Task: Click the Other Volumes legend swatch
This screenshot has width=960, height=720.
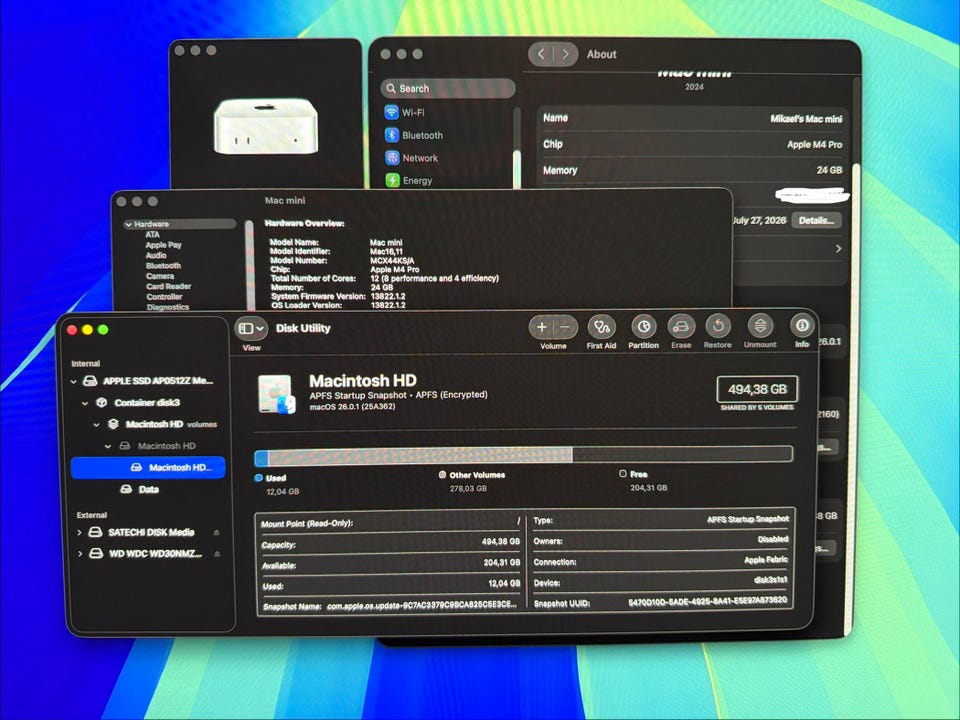Action: tap(442, 474)
